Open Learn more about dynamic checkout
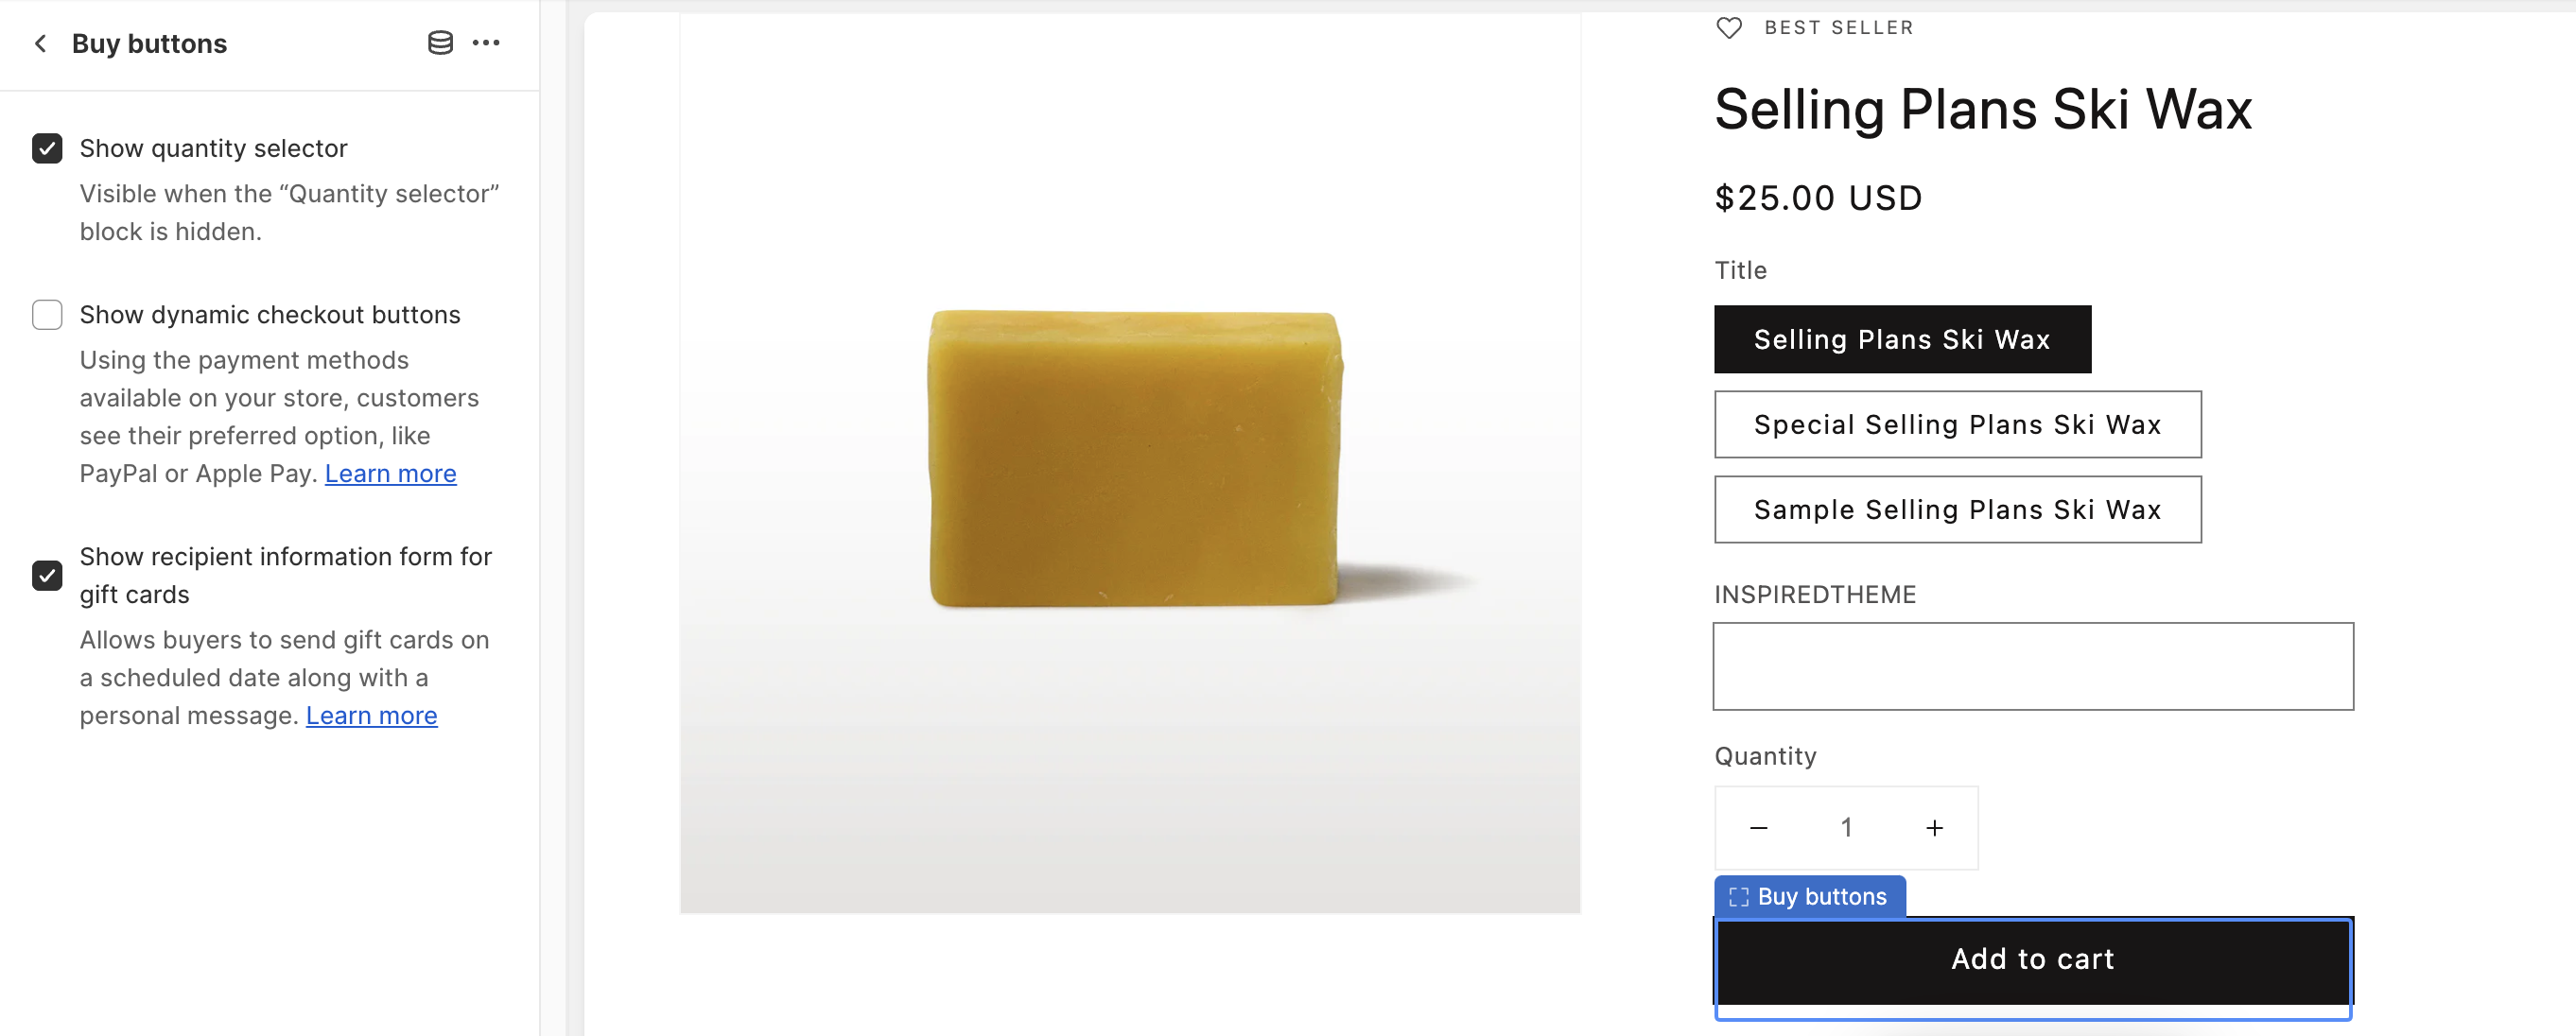This screenshot has width=2576, height=1036. tap(390, 474)
